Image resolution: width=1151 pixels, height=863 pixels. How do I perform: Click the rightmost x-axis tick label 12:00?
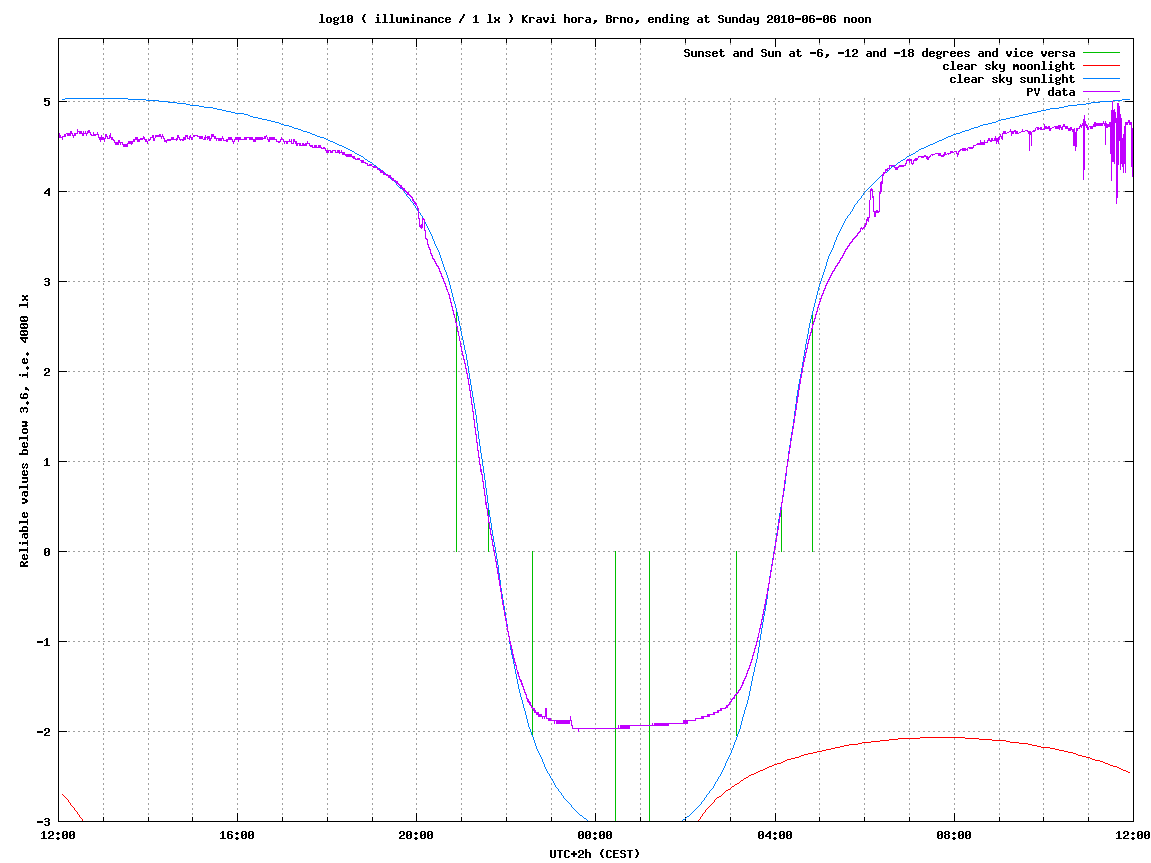[1133, 836]
